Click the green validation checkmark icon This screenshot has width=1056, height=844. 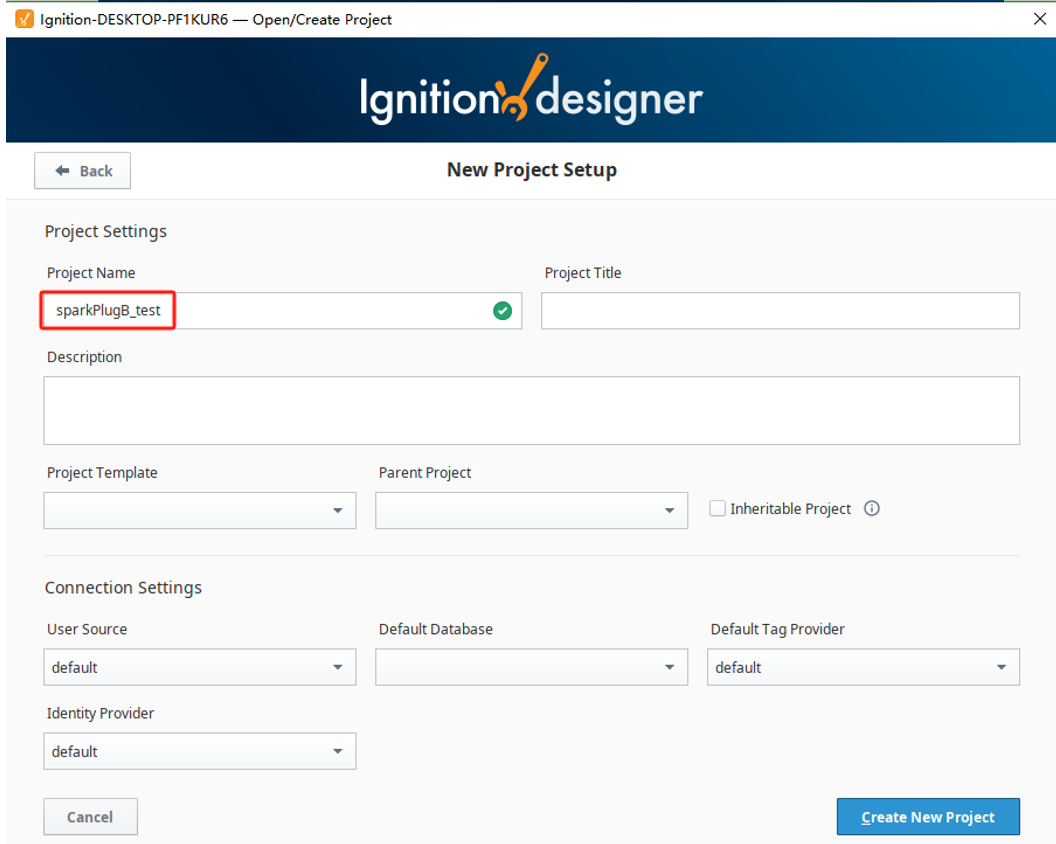[x=502, y=311]
